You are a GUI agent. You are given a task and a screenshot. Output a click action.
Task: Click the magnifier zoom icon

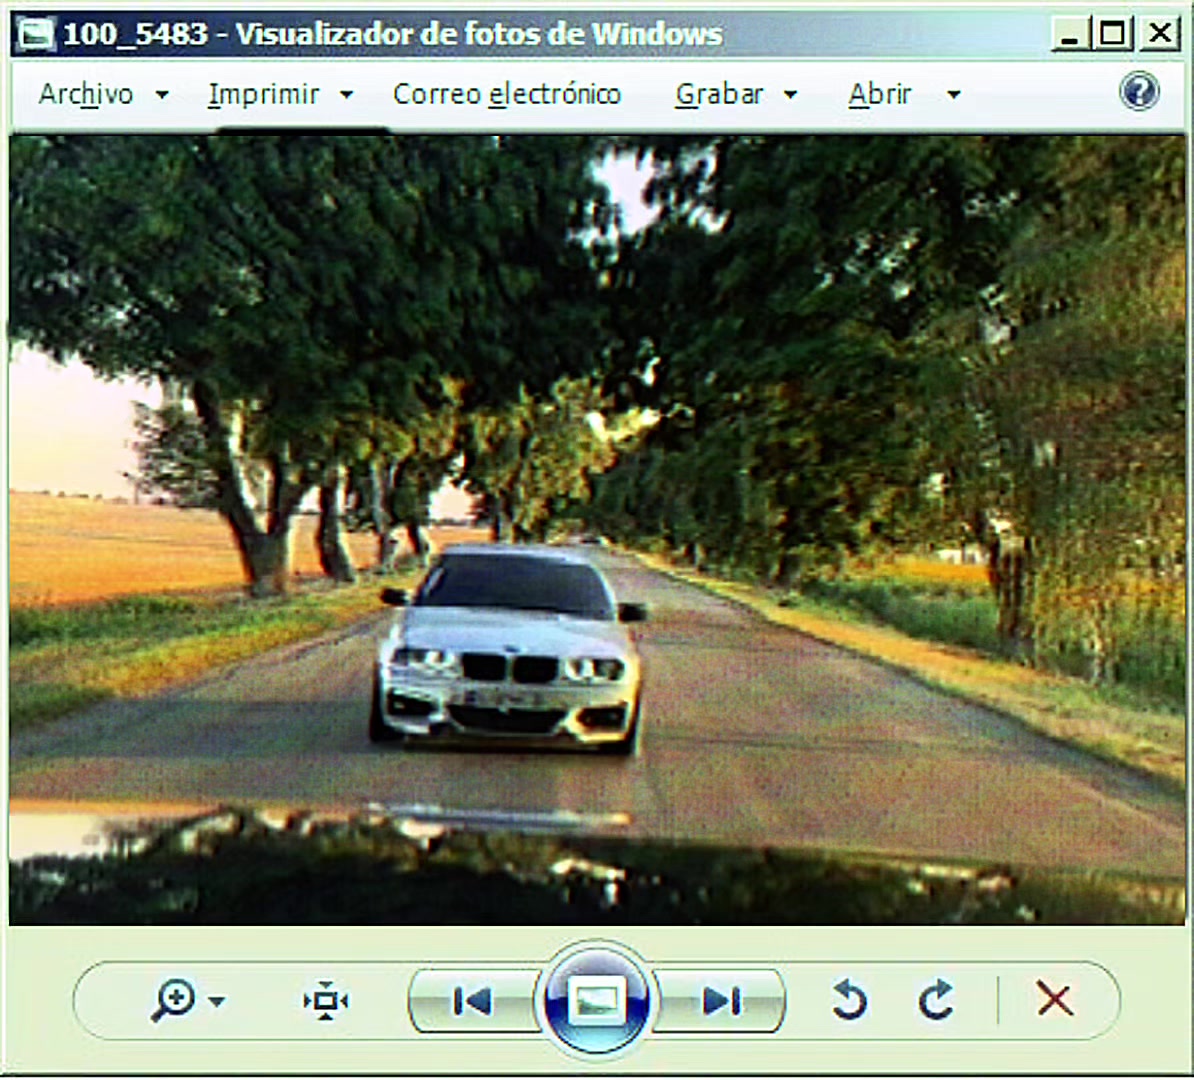(174, 1000)
